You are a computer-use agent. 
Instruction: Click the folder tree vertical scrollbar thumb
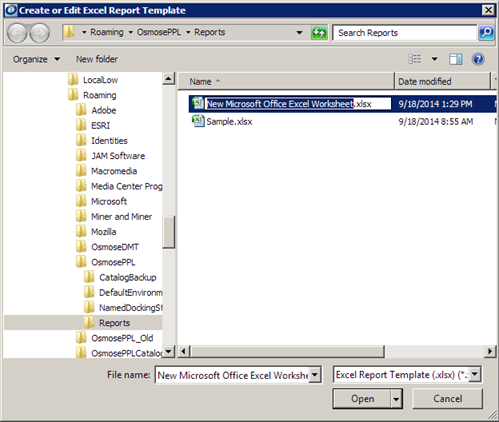pyautogui.click(x=169, y=232)
